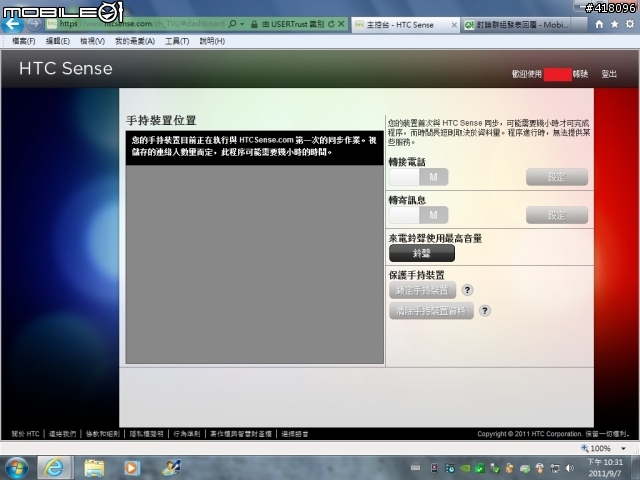640x480 pixels.
Task: Open the 說明(H) menu
Action: click(x=212, y=41)
